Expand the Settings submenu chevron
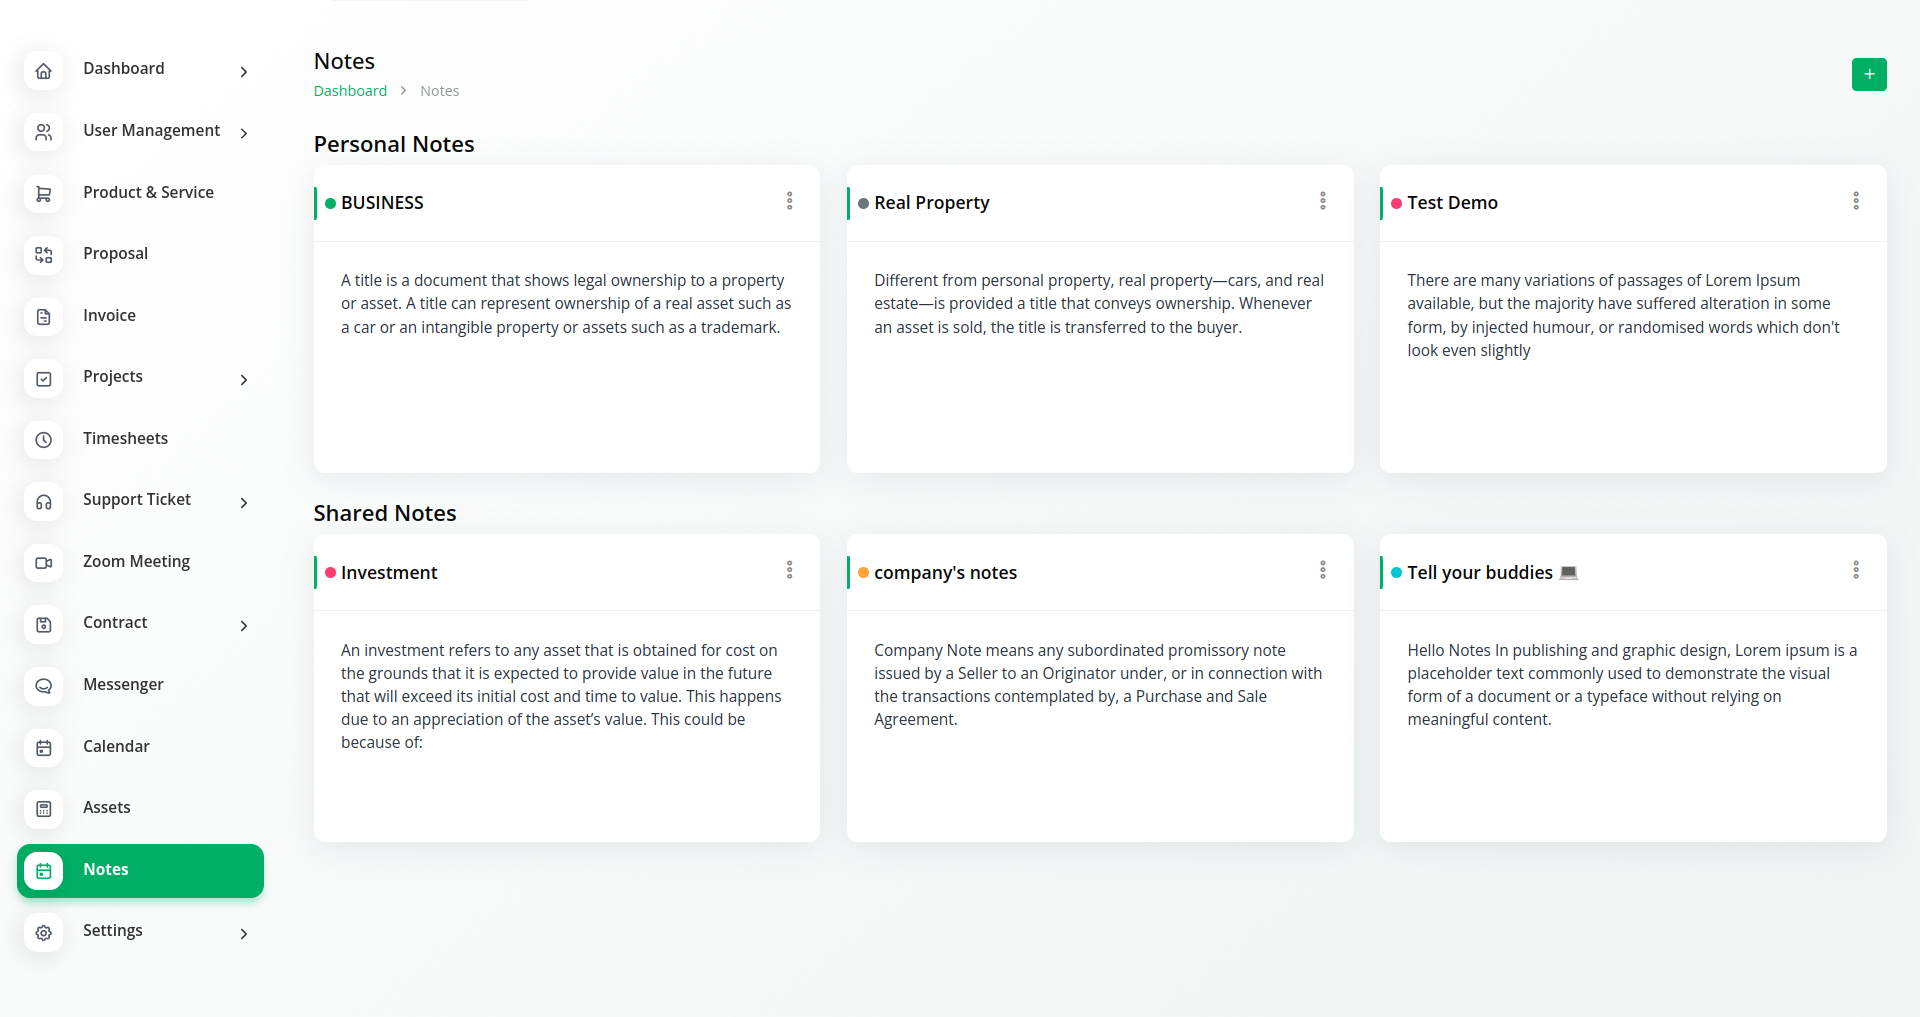1920x1017 pixels. (x=244, y=934)
